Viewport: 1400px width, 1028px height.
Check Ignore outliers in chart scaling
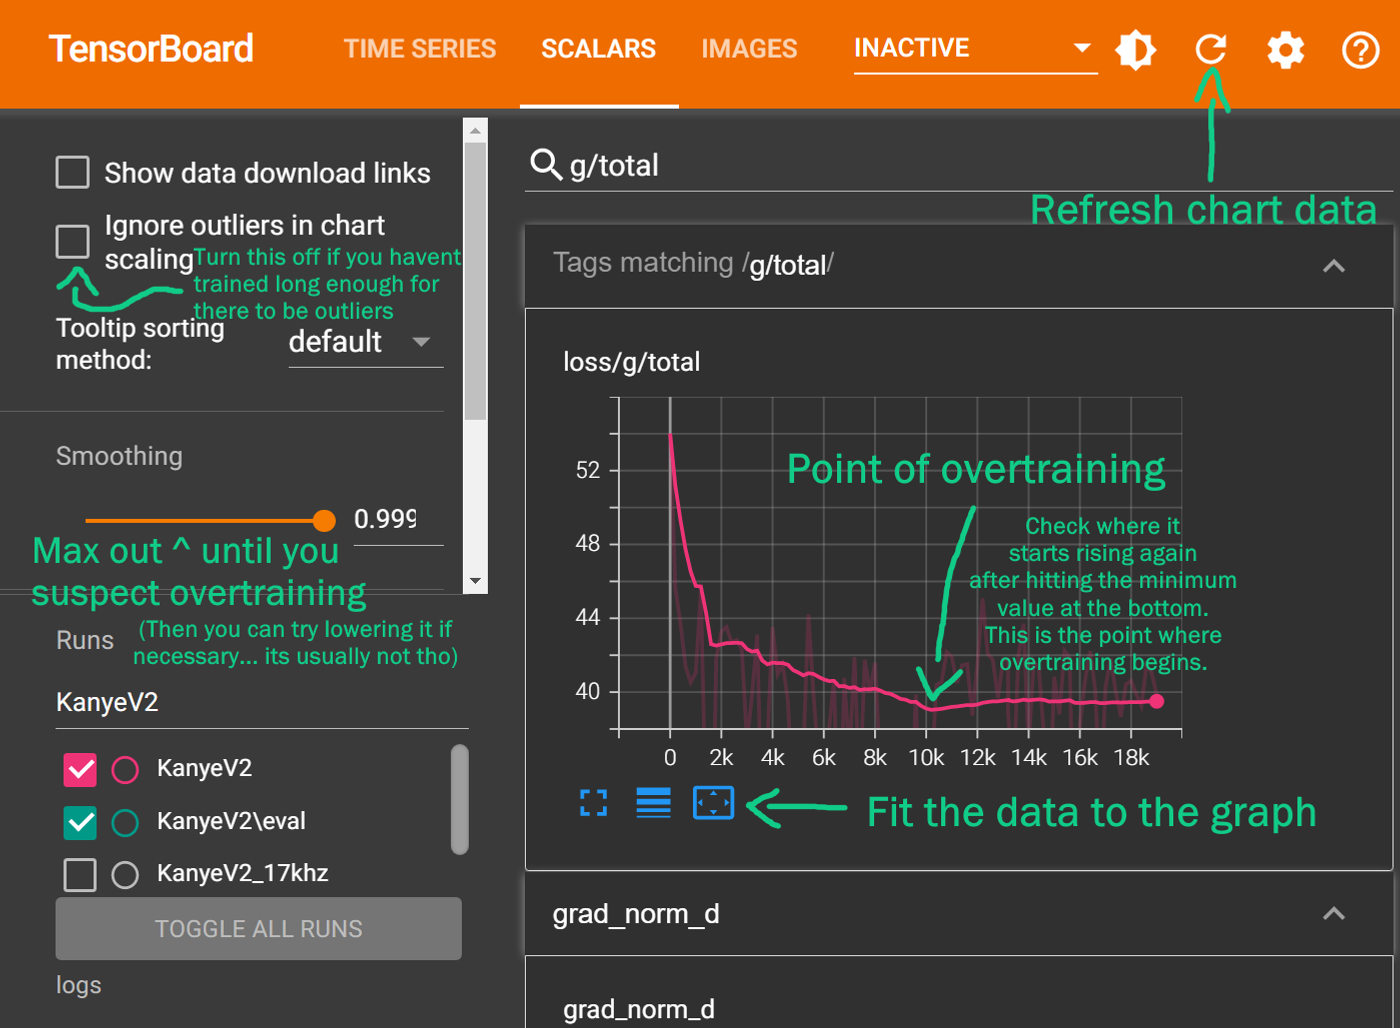coord(72,241)
